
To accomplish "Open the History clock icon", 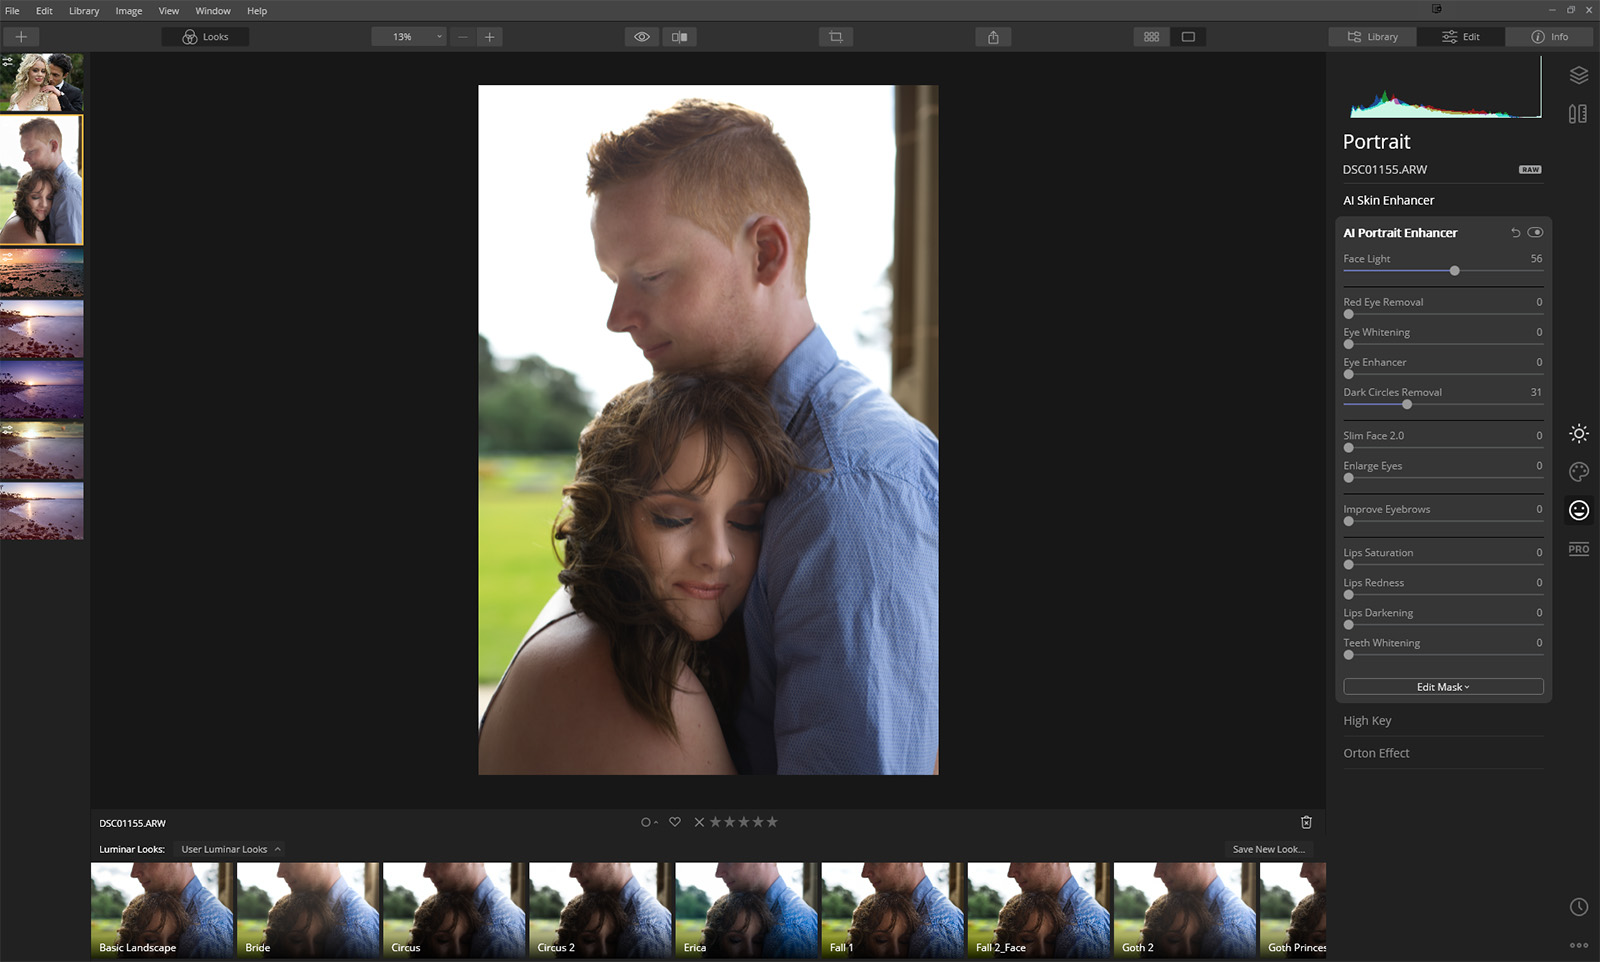I will click(x=1578, y=907).
